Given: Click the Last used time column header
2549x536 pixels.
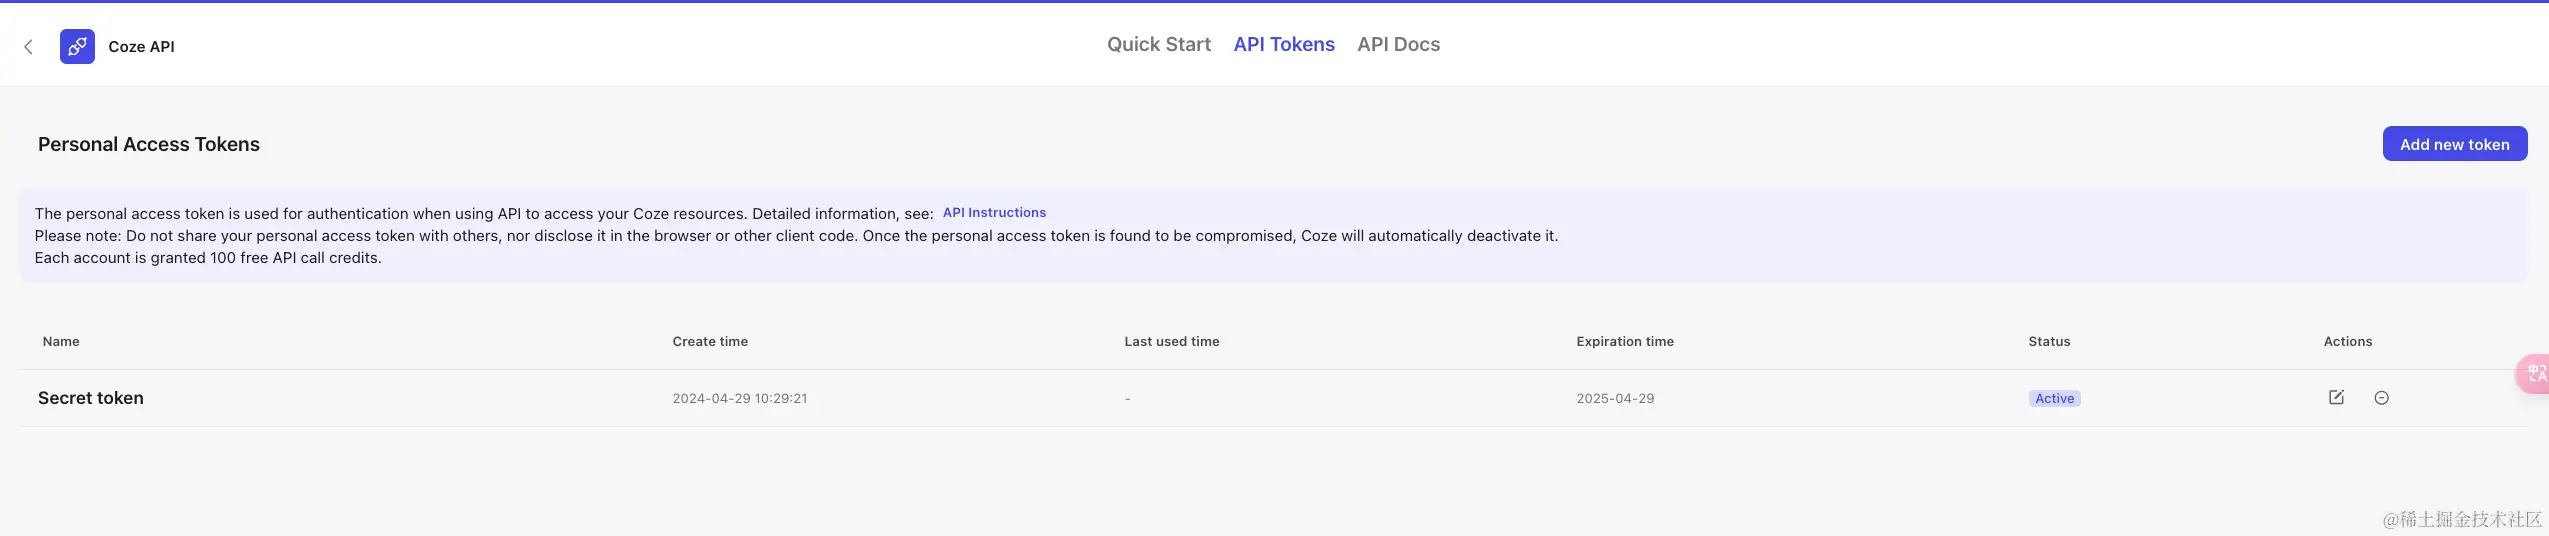Looking at the screenshot, I should point(1171,341).
